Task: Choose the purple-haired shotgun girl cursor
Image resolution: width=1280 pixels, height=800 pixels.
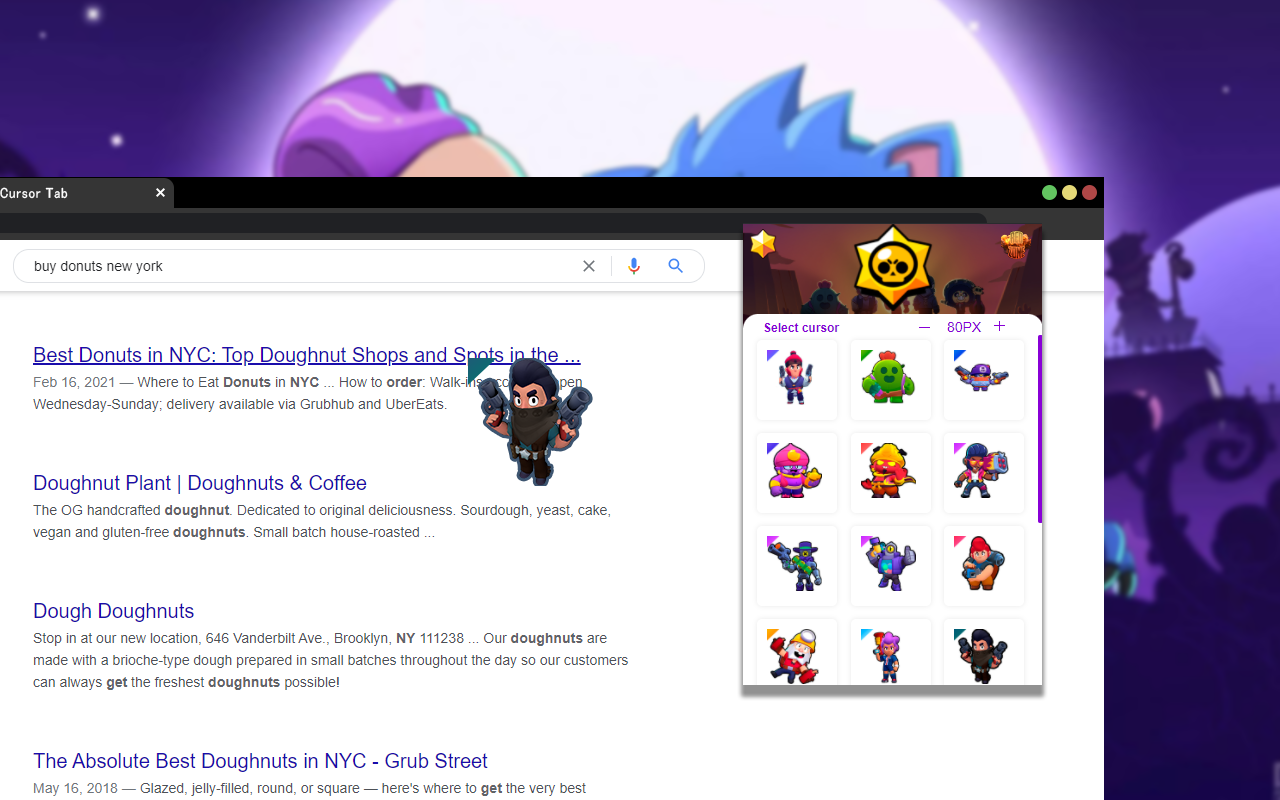Action: click(x=890, y=652)
